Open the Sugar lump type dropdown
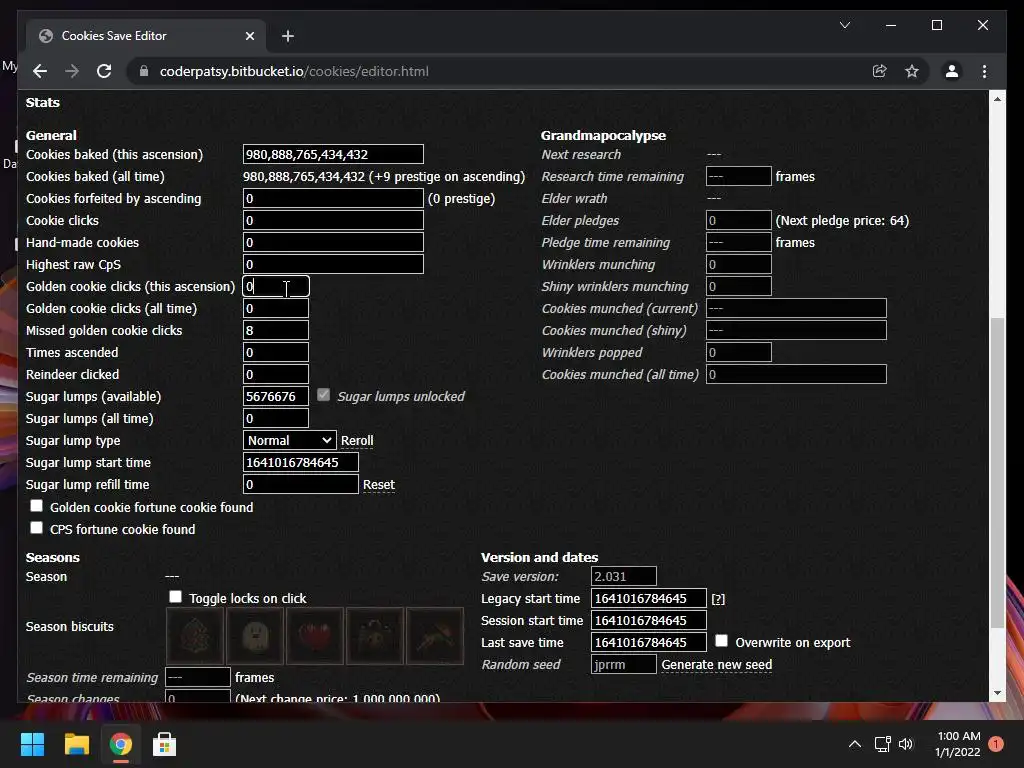Image resolution: width=1024 pixels, height=768 pixels. 289,440
